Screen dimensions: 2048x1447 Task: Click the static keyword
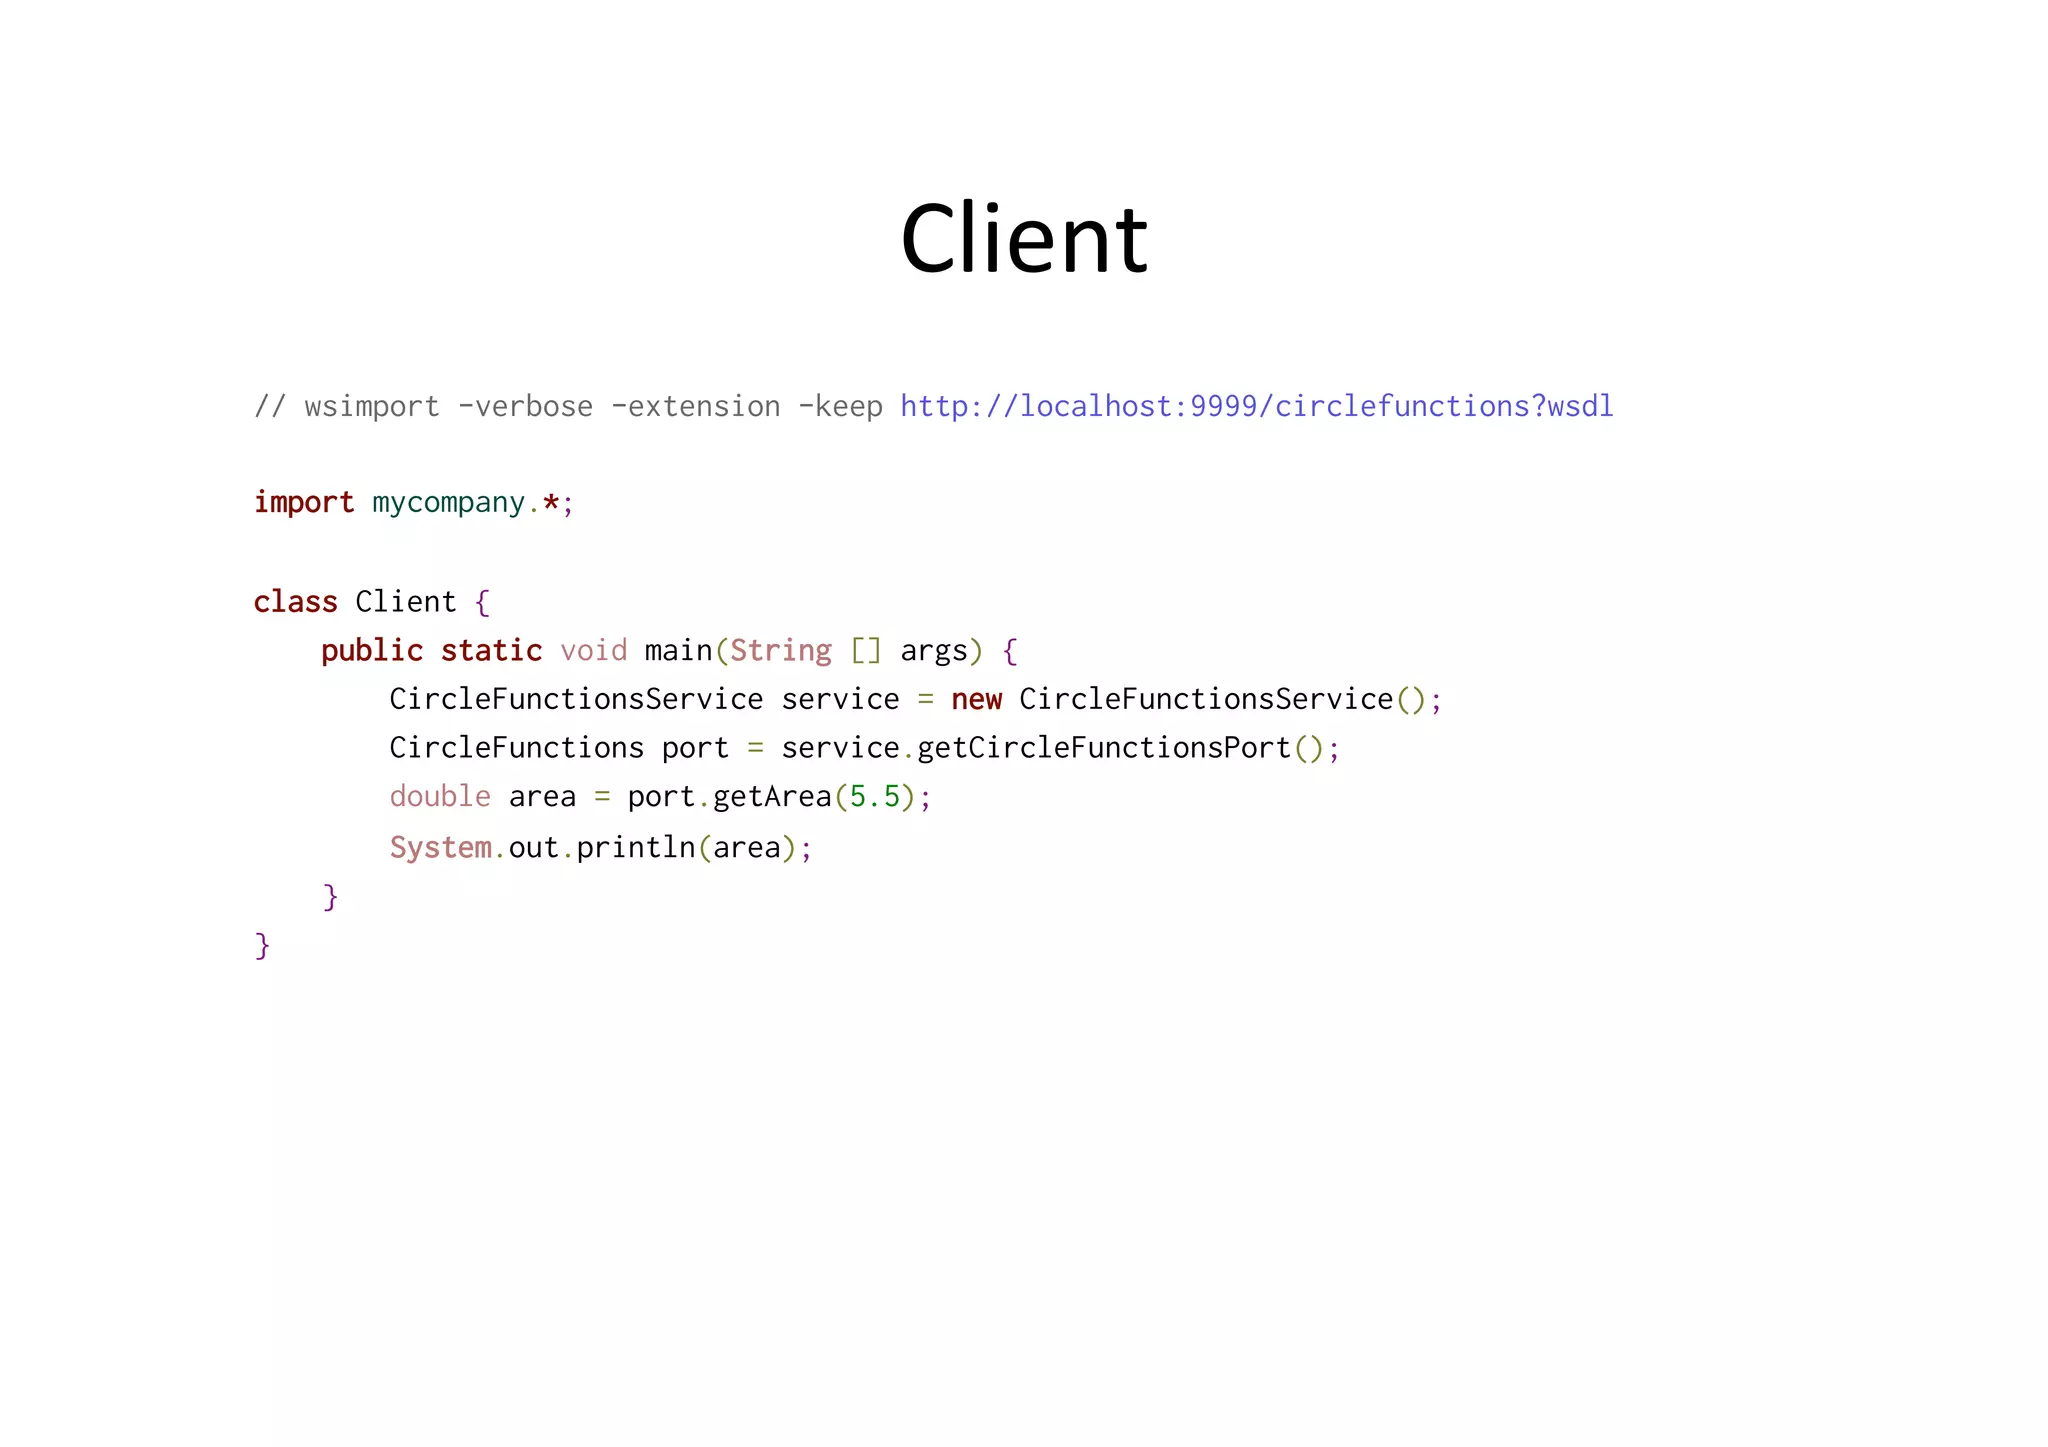pyautogui.click(x=491, y=650)
